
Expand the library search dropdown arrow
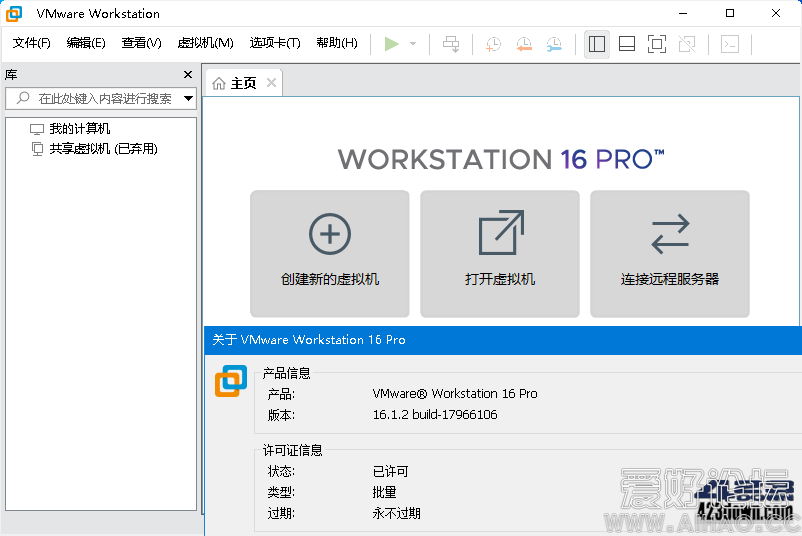point(188,98)
